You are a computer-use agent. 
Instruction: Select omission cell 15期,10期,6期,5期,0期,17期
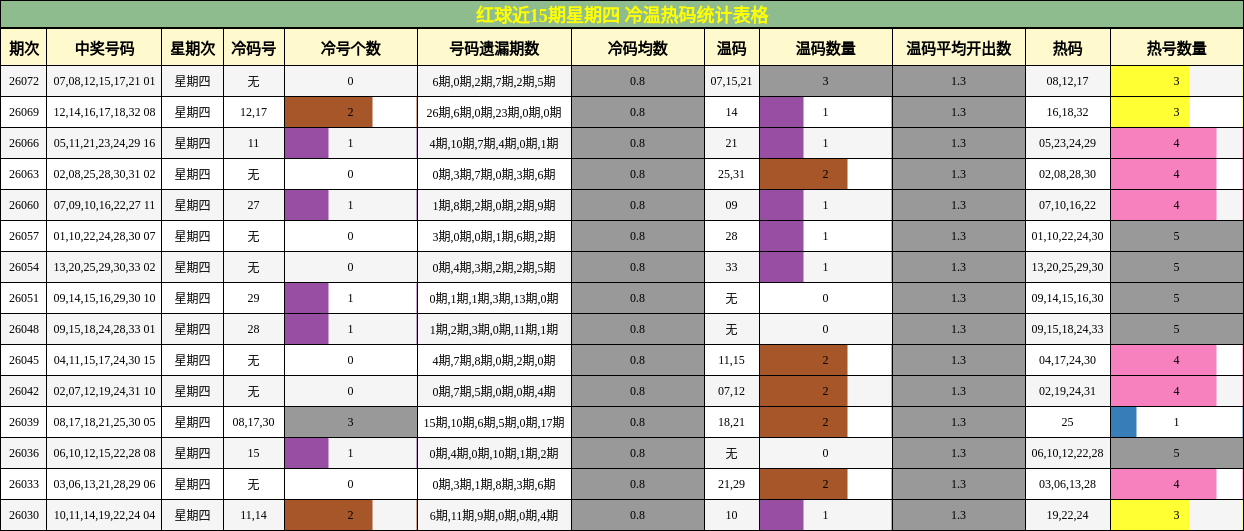tap(494, 422)
